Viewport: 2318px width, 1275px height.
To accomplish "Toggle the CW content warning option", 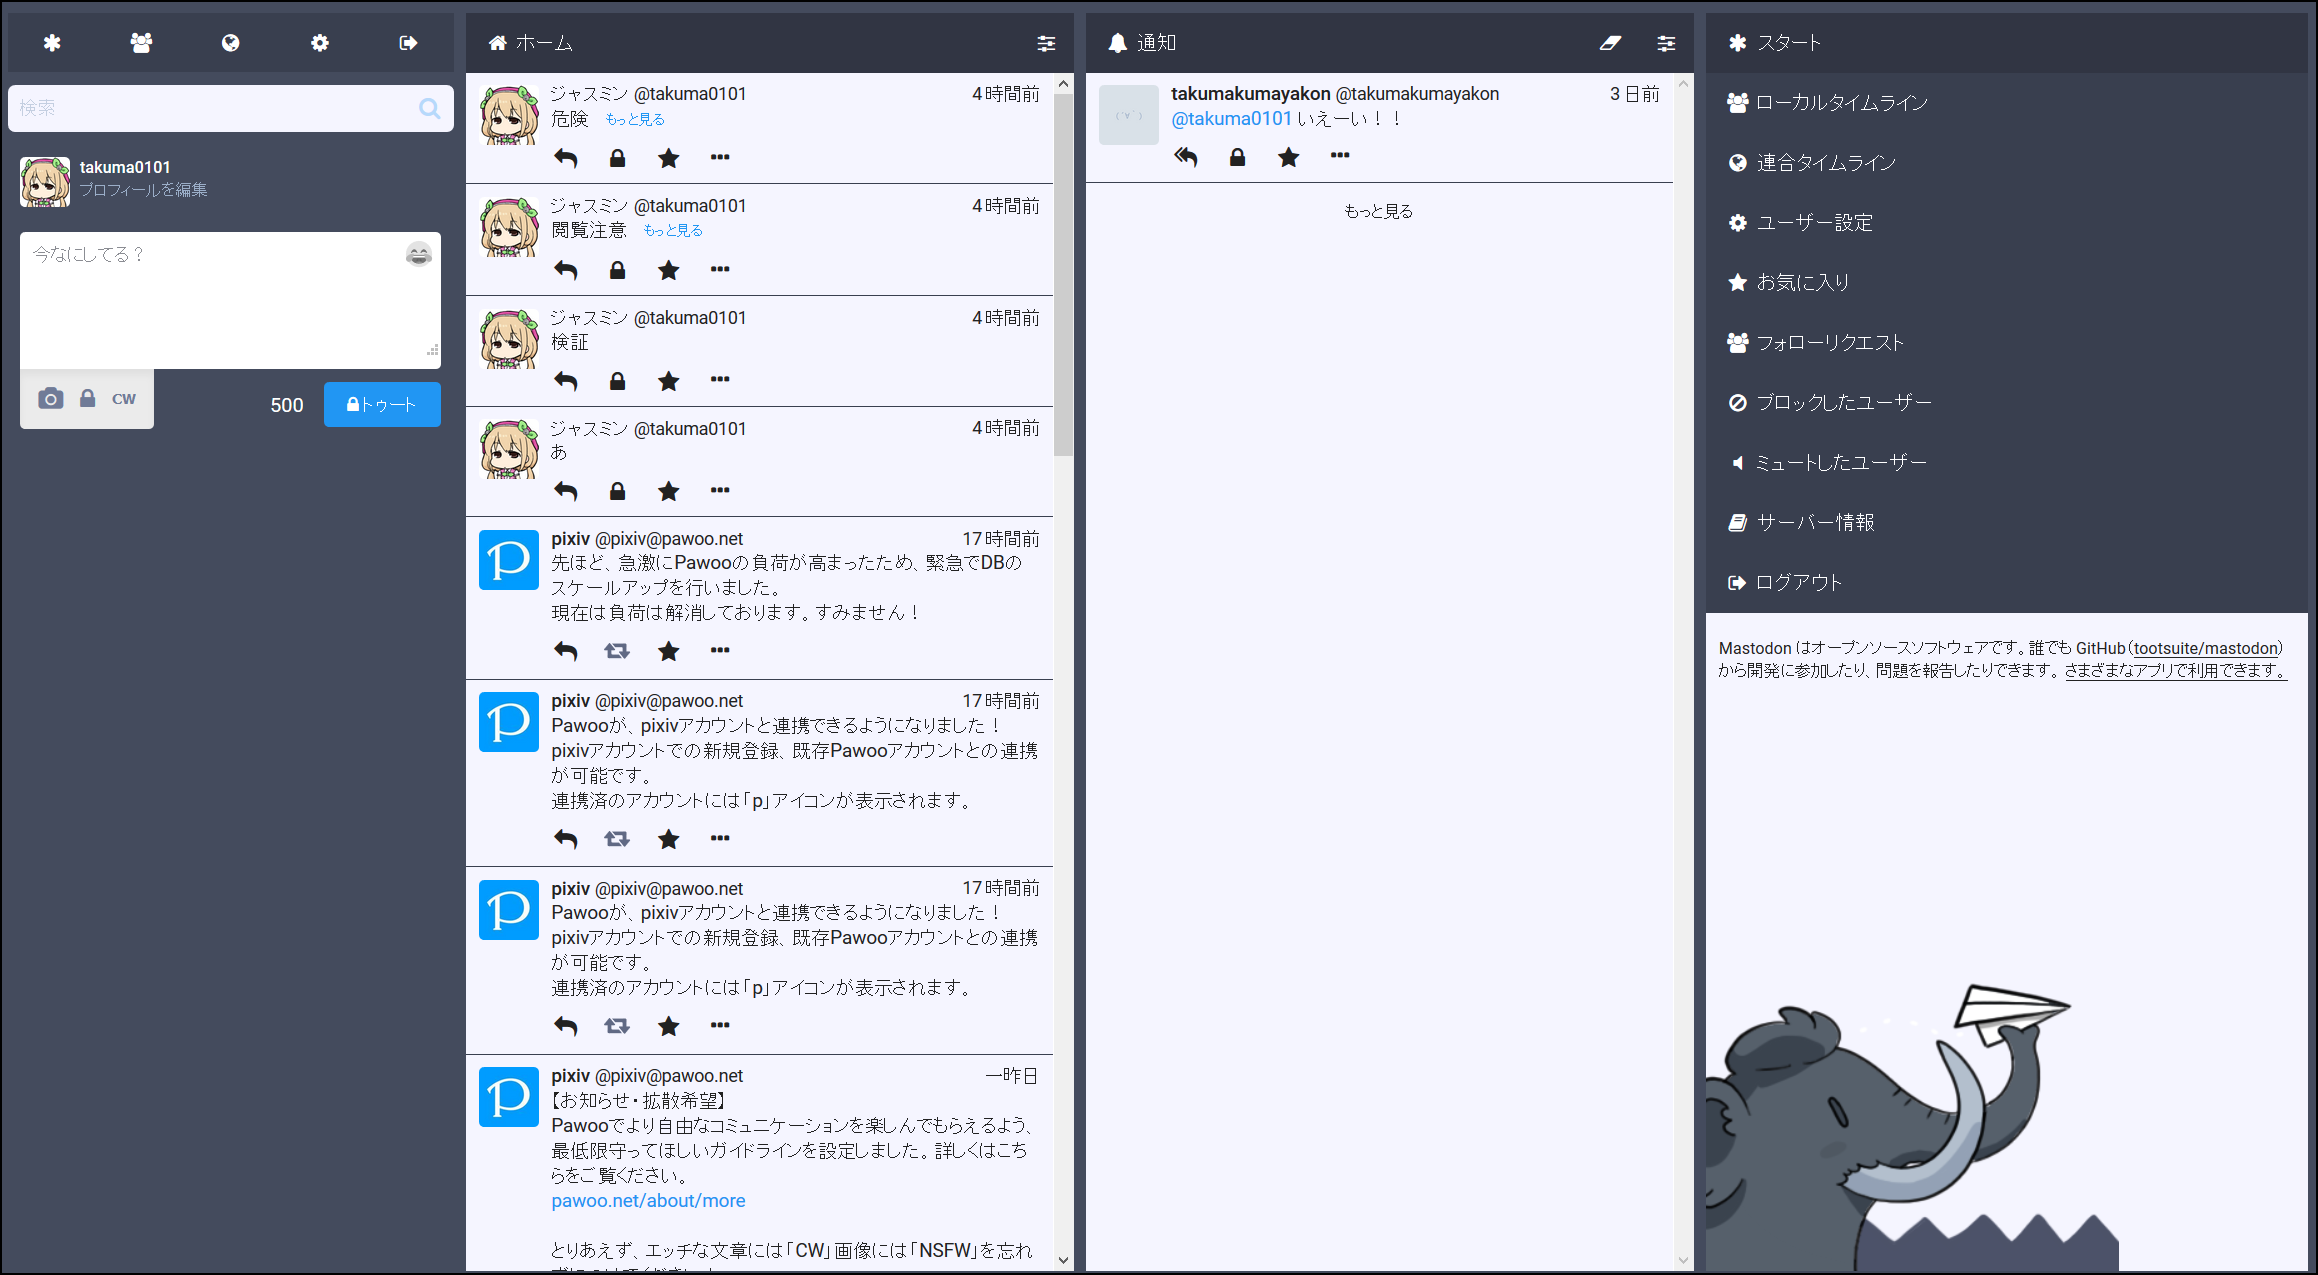I will point(124,399).
